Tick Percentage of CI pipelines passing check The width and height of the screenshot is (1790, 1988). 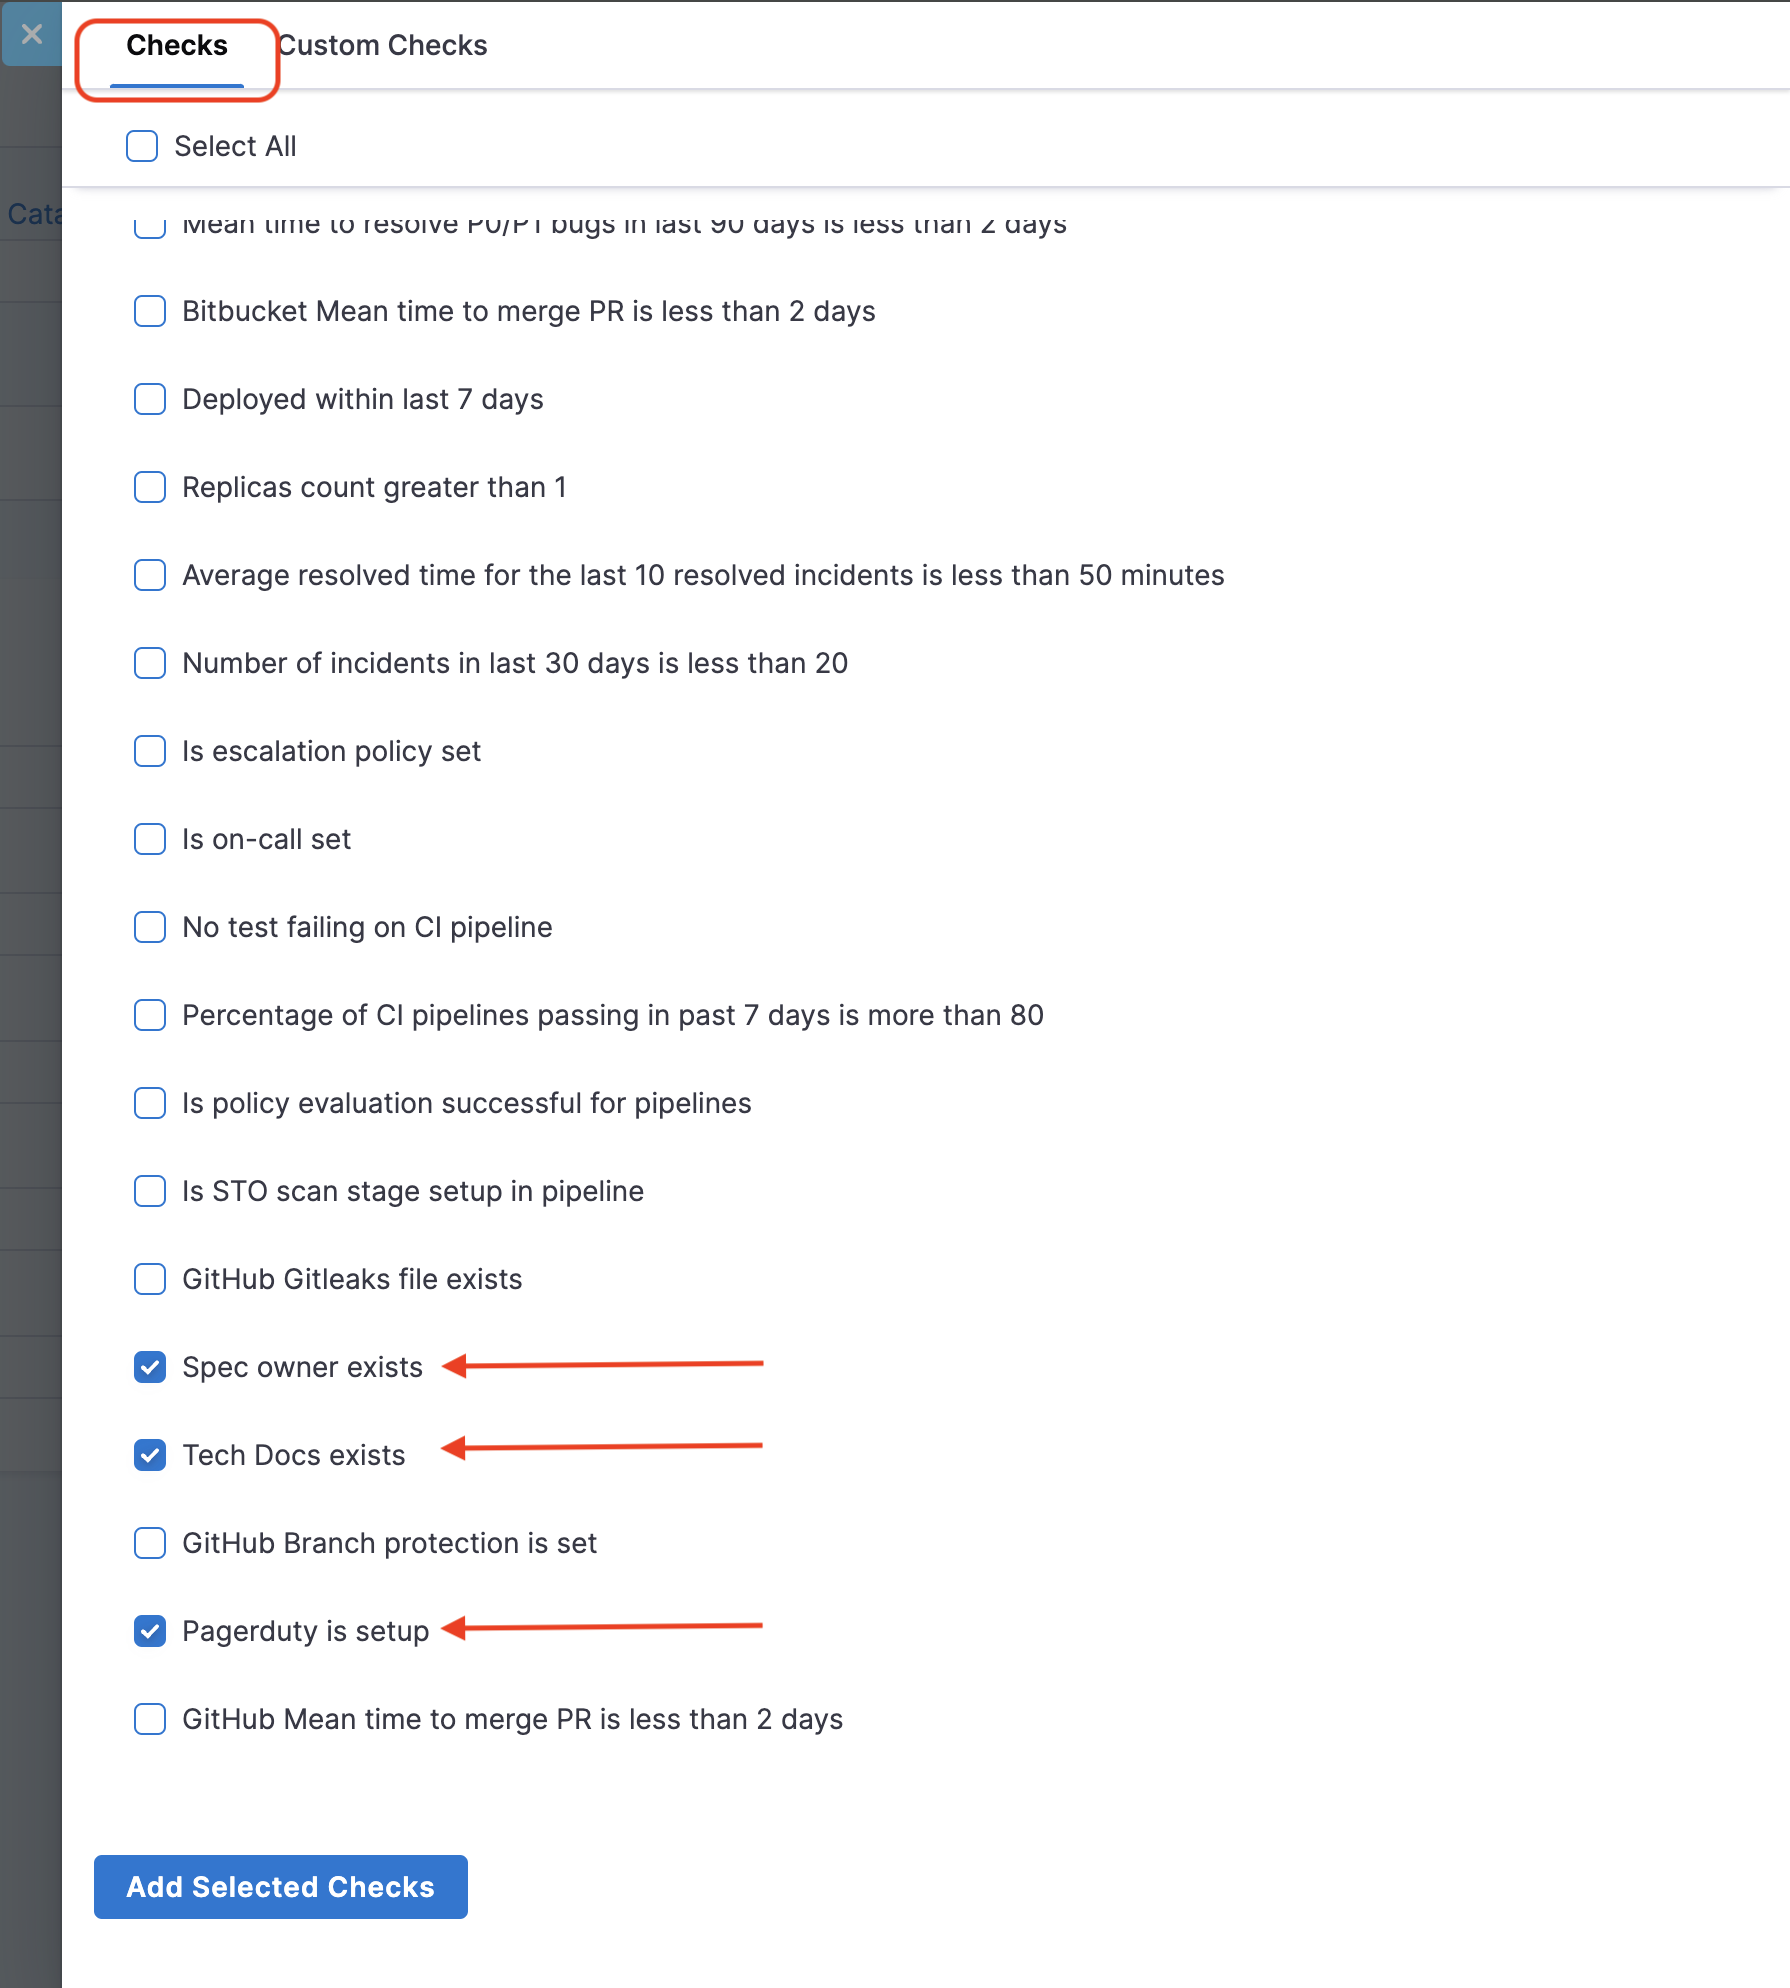[150, 1015]
